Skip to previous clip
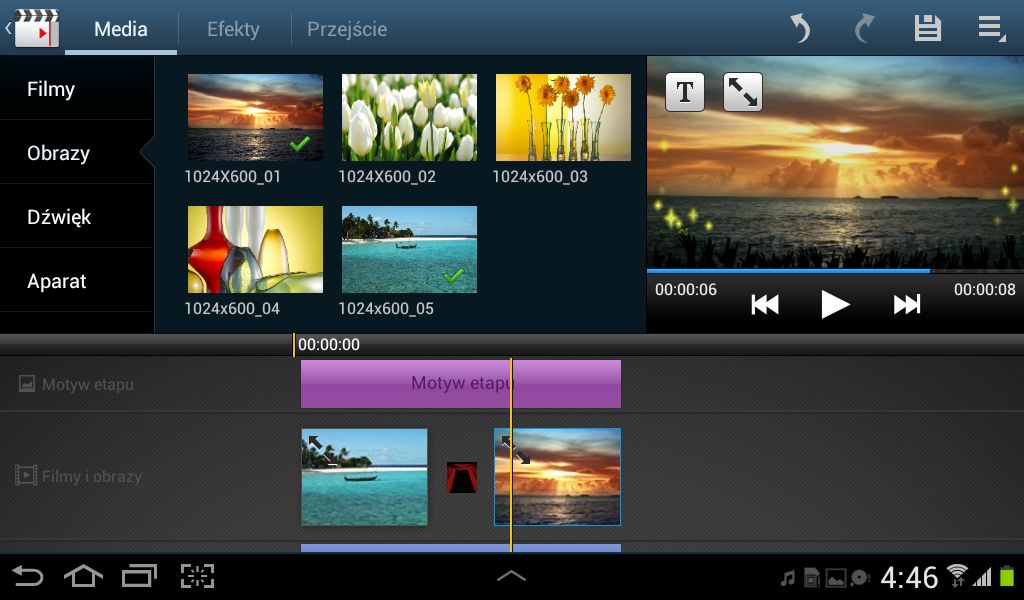The width and height of the screenshot is (1024, 600). pyautogui.click(x=764, y=304)
